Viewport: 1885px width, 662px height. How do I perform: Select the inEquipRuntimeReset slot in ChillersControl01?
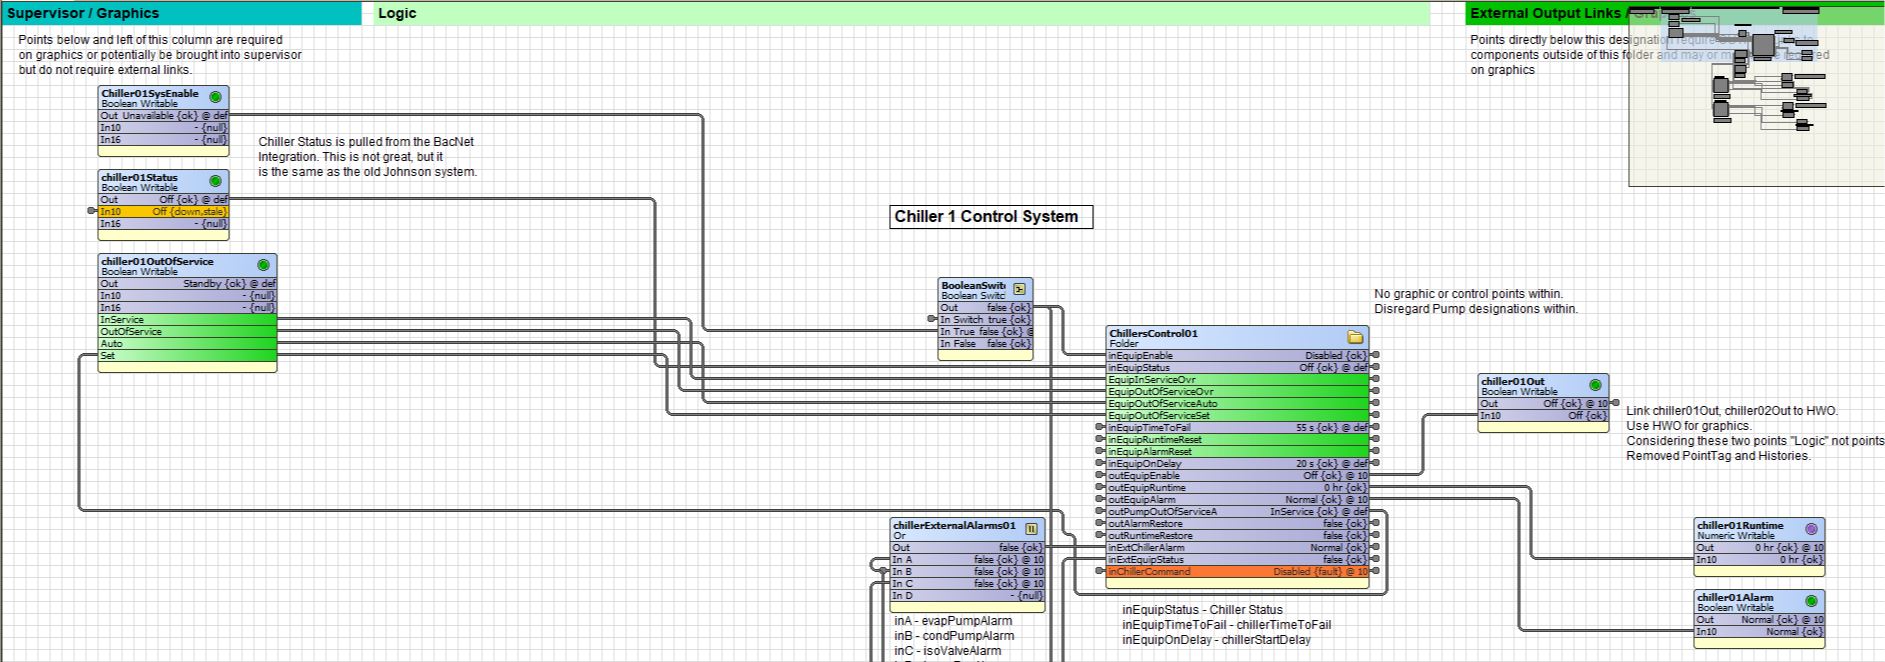[1237, 440]
